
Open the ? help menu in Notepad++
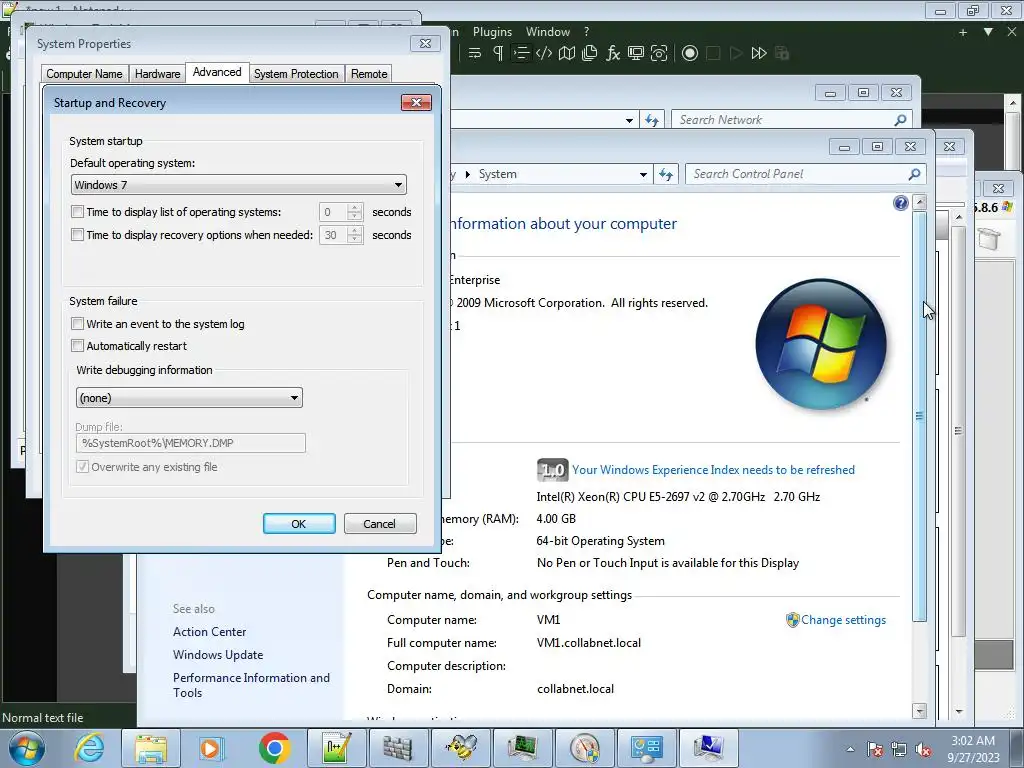586,32
